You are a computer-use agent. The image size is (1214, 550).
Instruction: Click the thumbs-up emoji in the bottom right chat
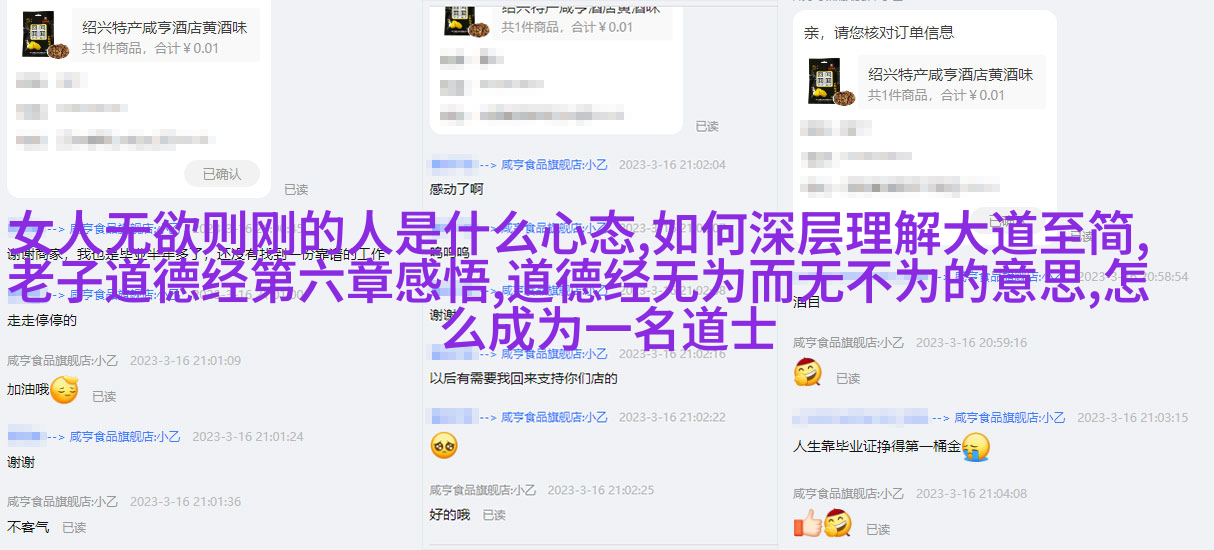[806, 521]
